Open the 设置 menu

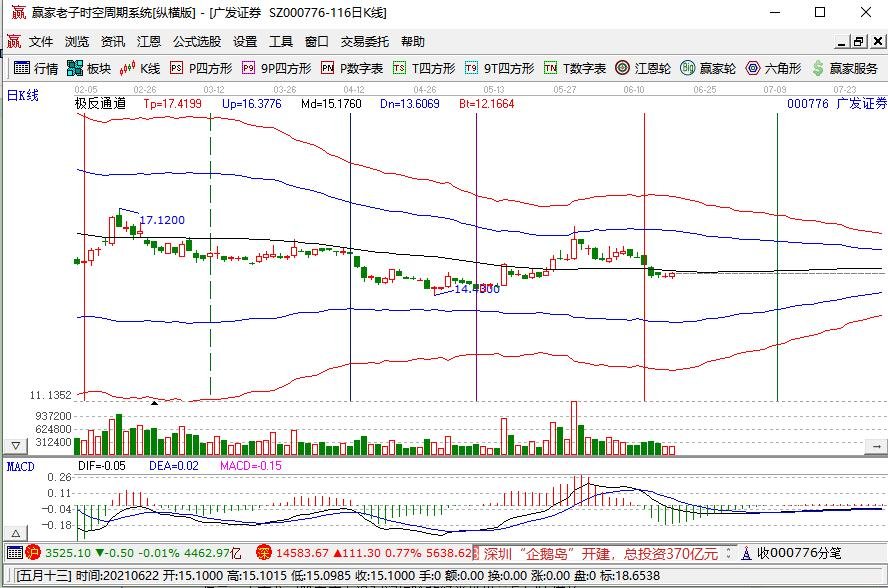point(245,41)
